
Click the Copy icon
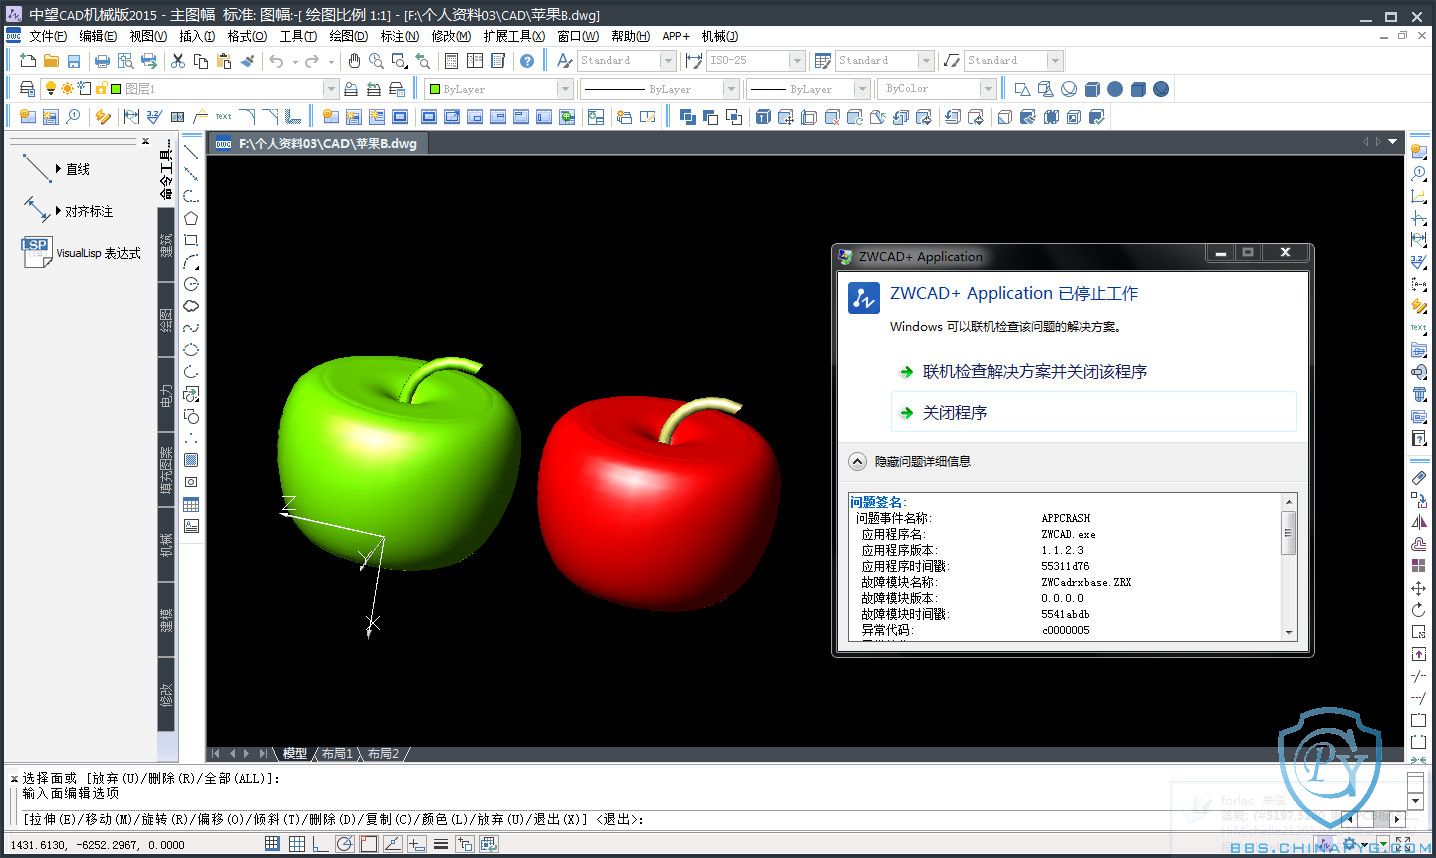201,61
